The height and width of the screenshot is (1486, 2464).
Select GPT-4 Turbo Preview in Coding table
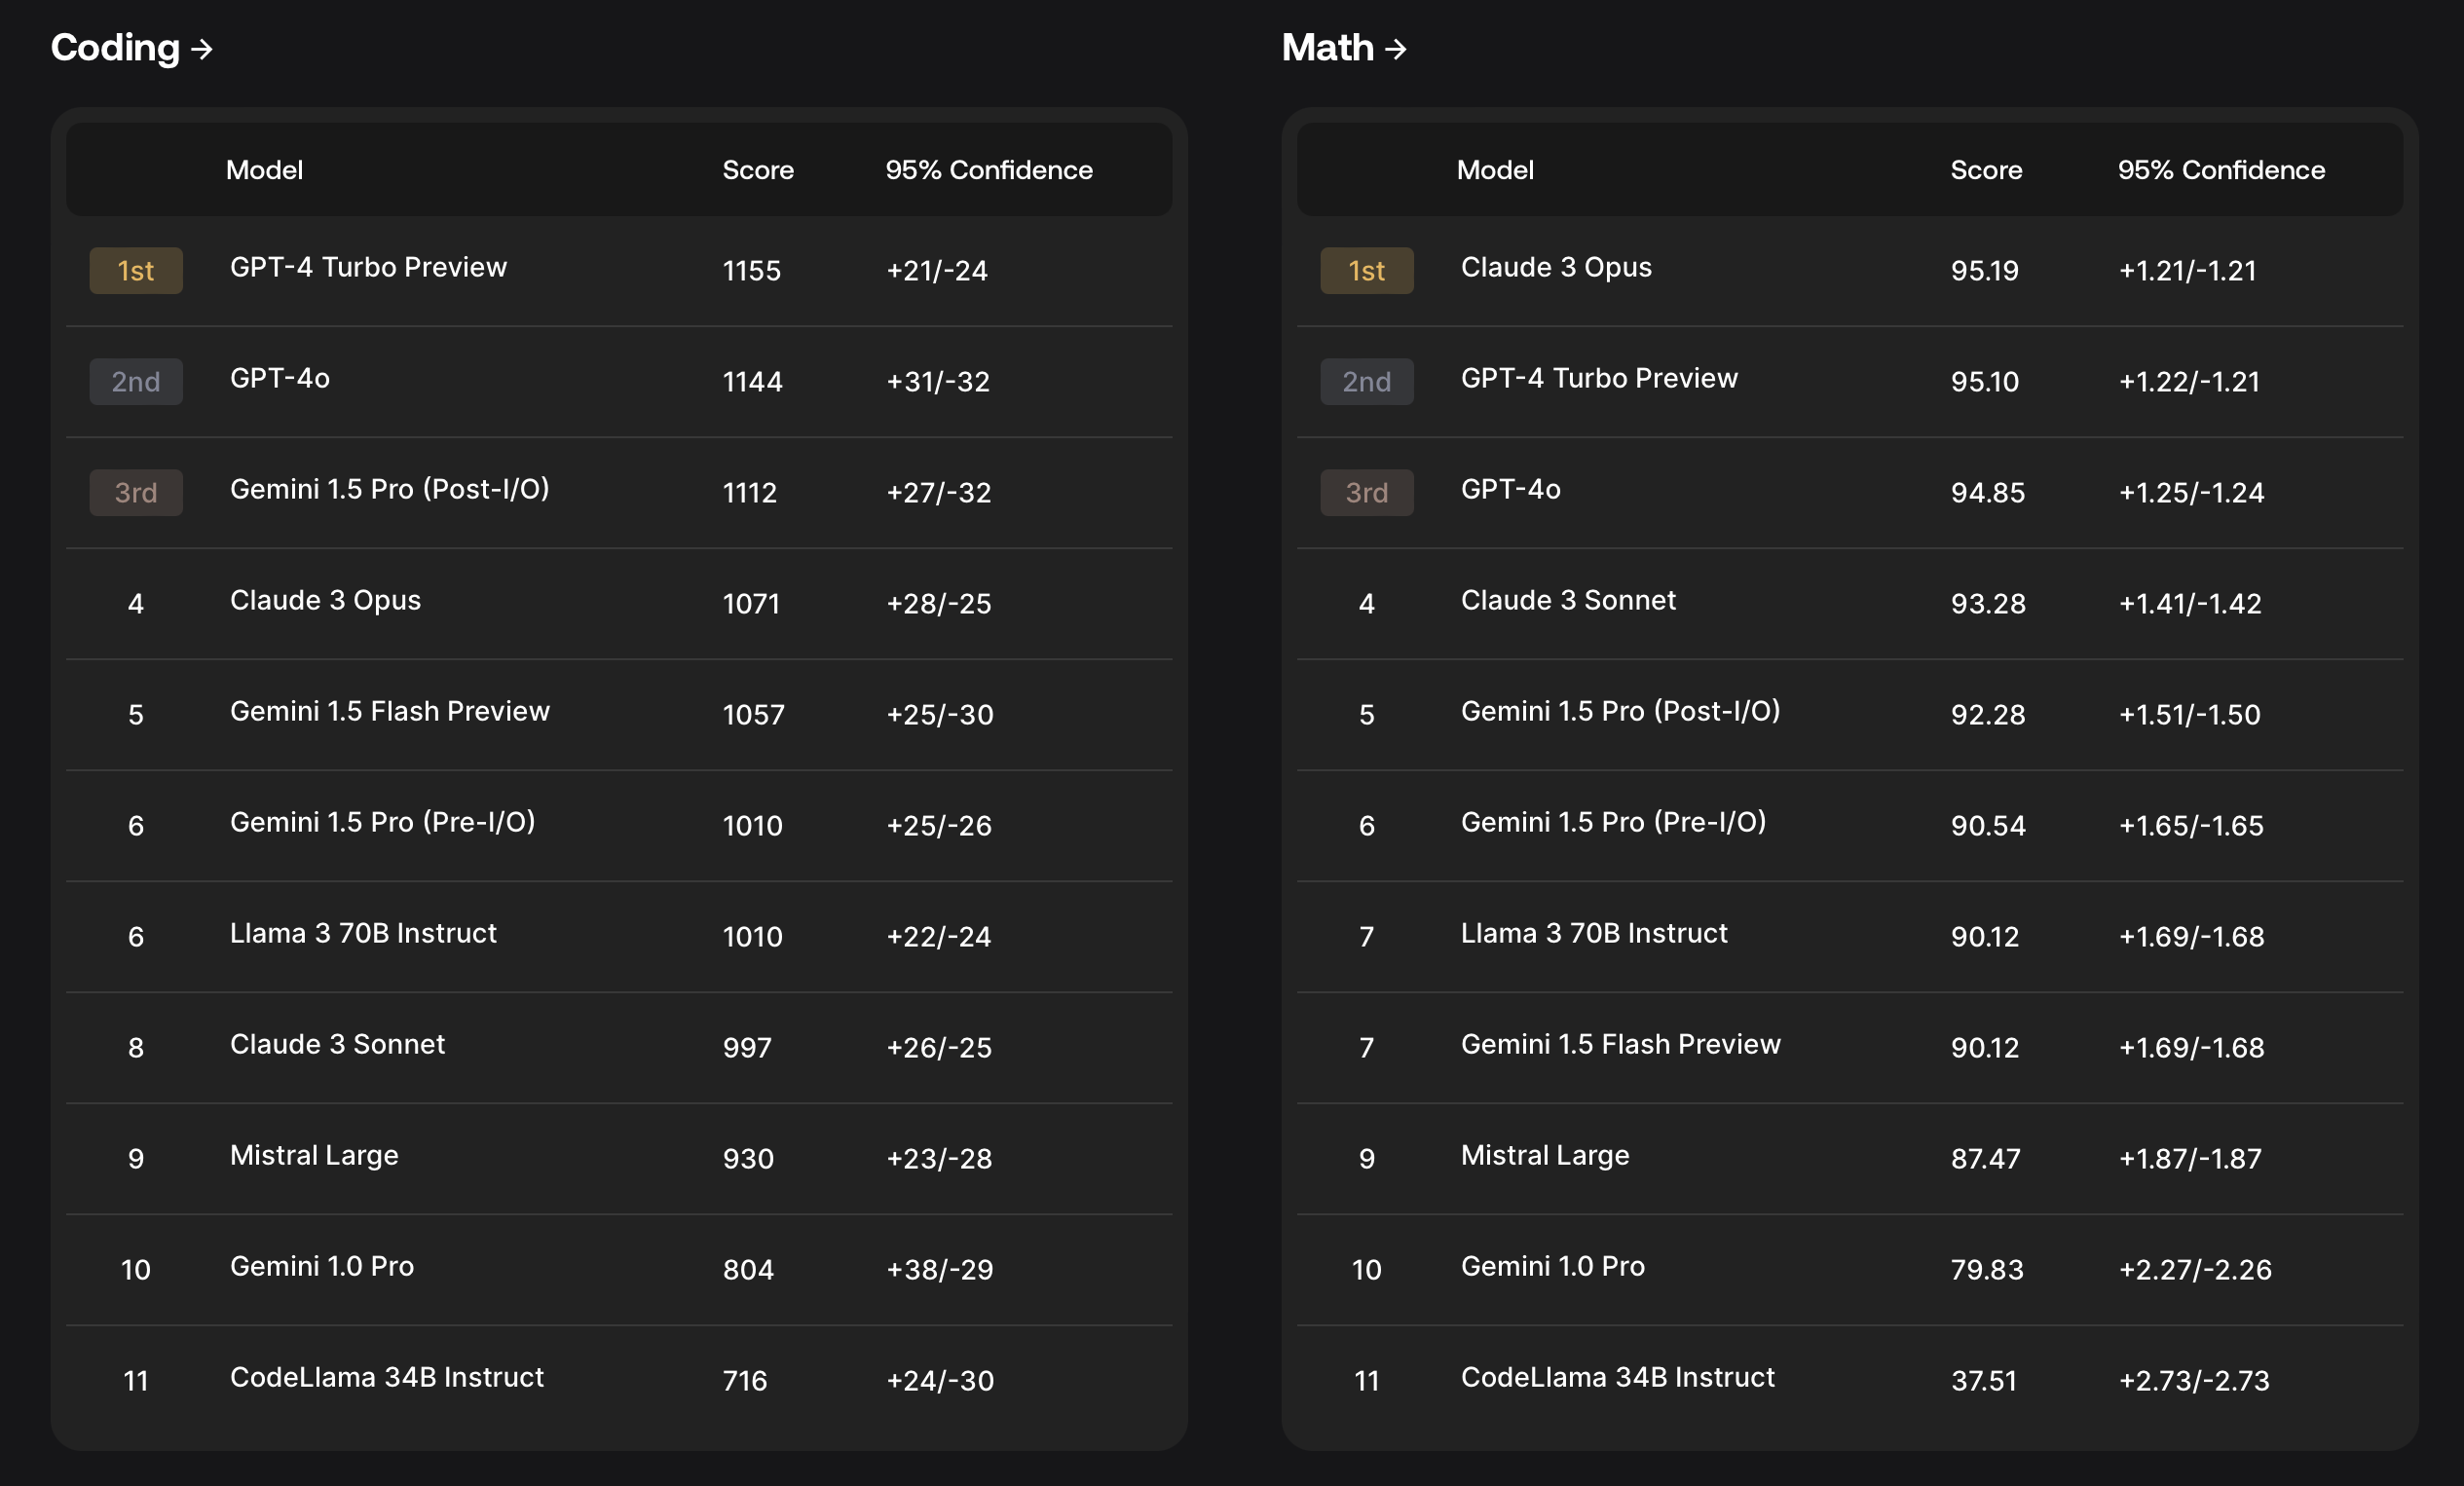[x=368, y=268]
